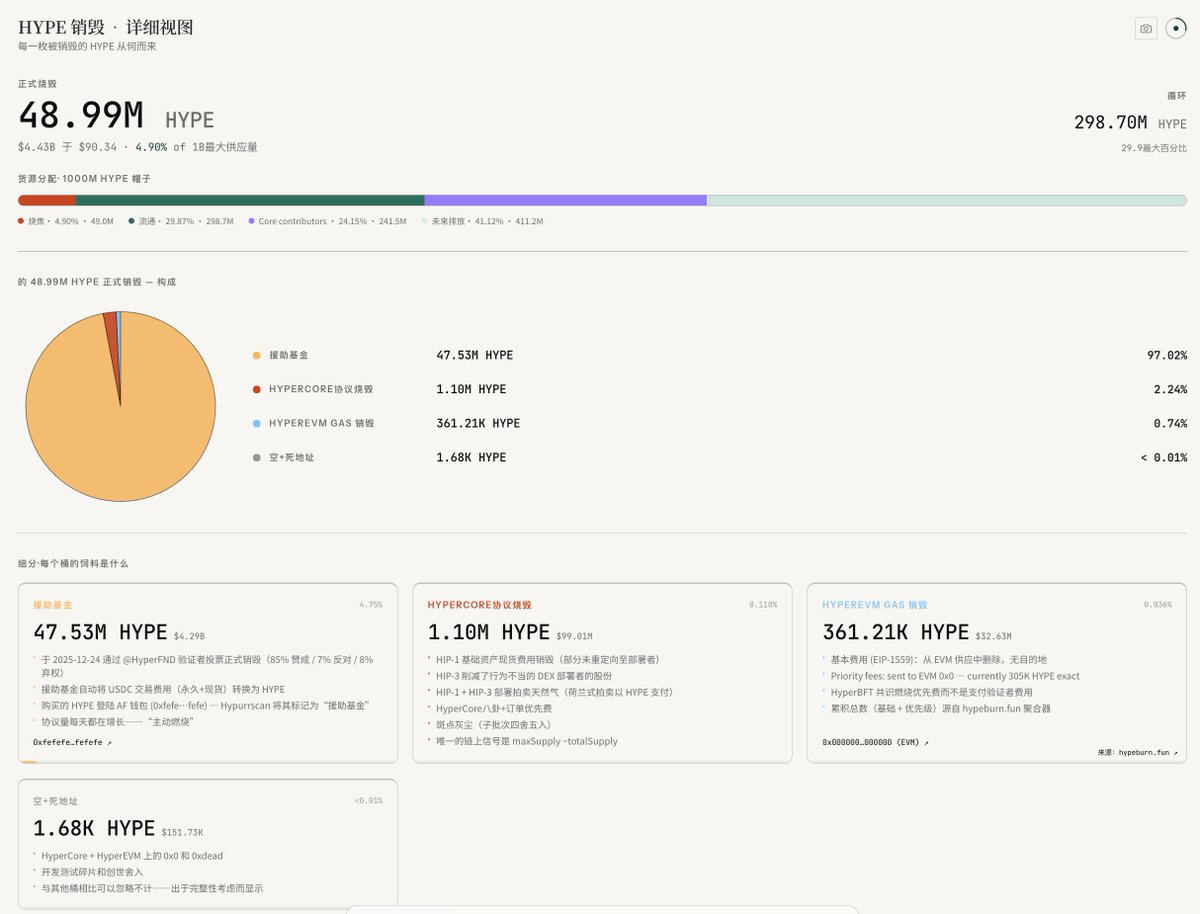This screenshot has width=1200, height=914.
Task: Click the HYPEREVM GAS 销毁 card title
Action: tap(874, 605)
